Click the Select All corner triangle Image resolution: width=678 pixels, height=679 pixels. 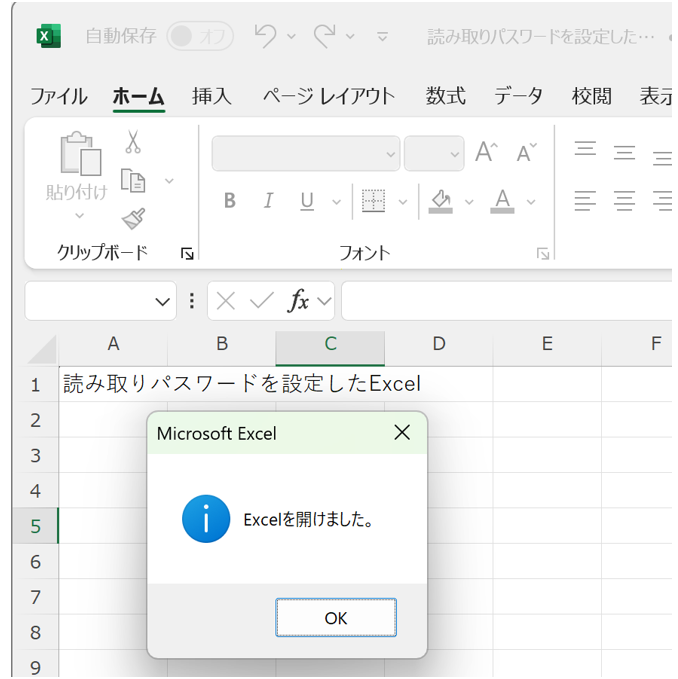[x=42, y=350]
